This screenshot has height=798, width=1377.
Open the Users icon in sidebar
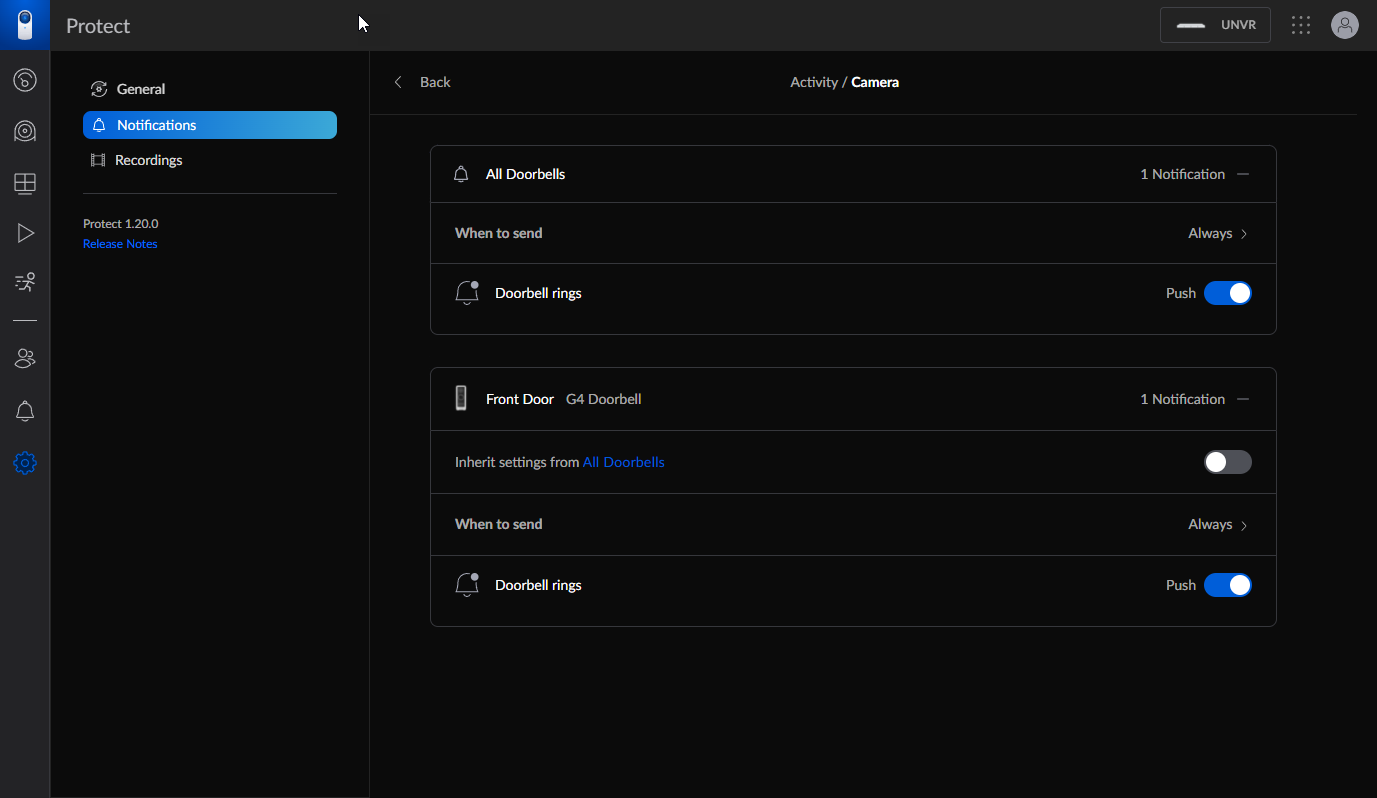tap(25, 358)
